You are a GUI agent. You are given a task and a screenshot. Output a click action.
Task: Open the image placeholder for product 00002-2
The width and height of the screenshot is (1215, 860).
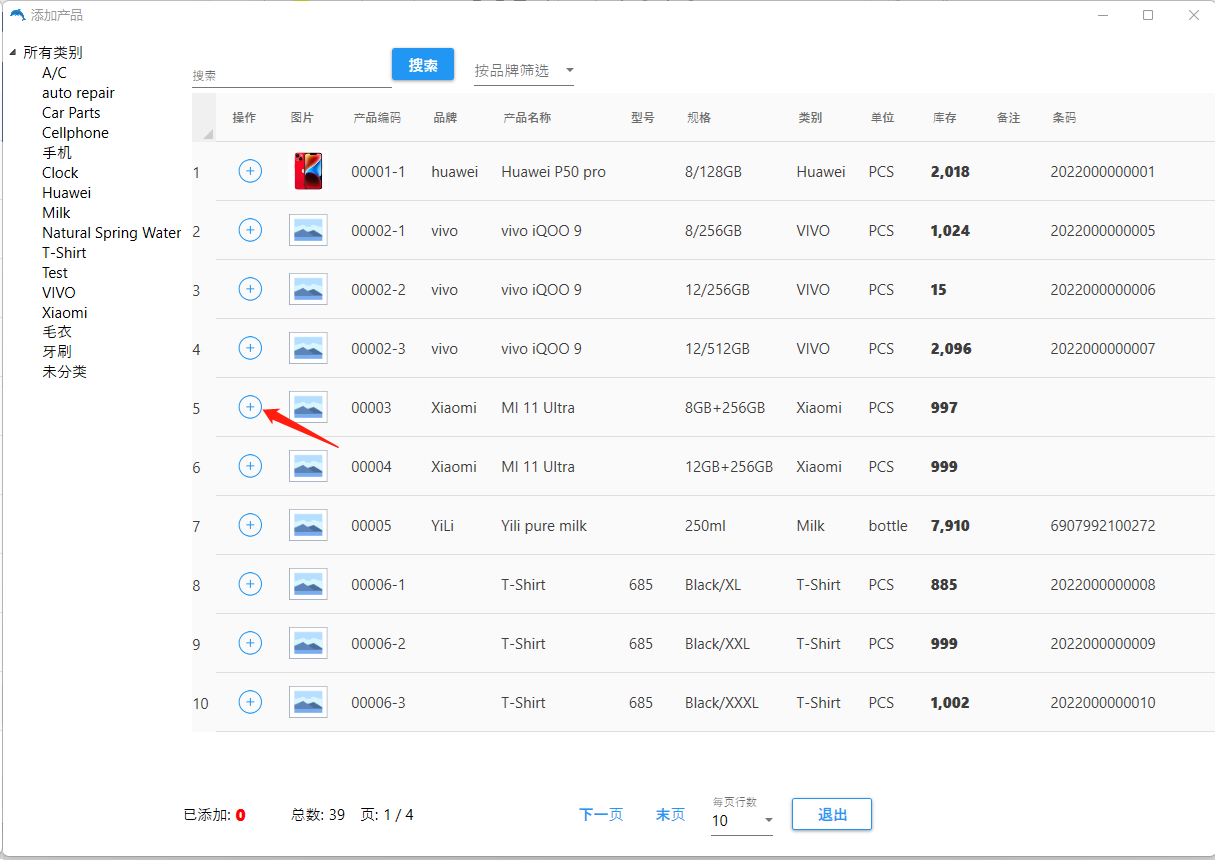point(308,289)
